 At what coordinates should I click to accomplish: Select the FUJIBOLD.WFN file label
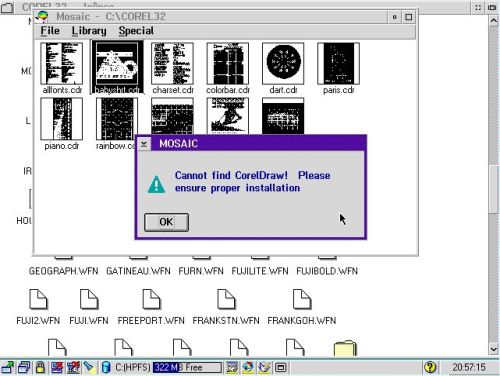[x=327, y=271]
